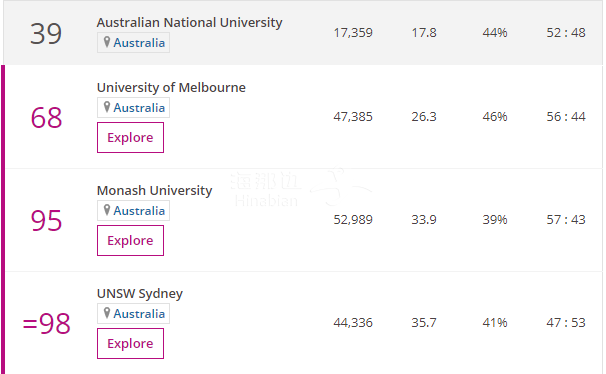Click rank number 95
The width and height of the screenshot is (606, 374).
(46, 221)
